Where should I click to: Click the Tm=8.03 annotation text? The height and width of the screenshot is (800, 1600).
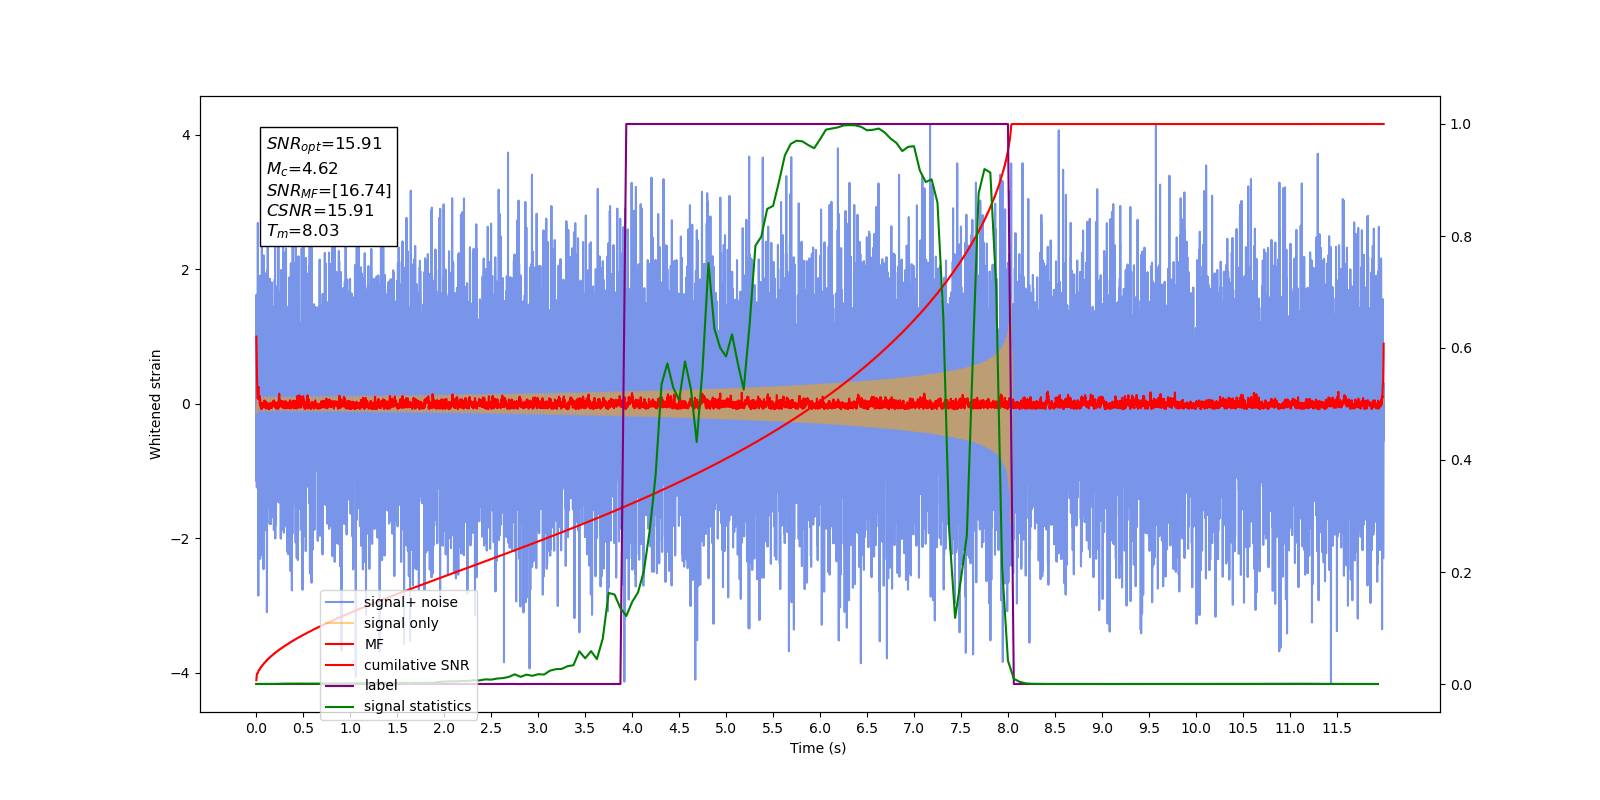[302, 231]
